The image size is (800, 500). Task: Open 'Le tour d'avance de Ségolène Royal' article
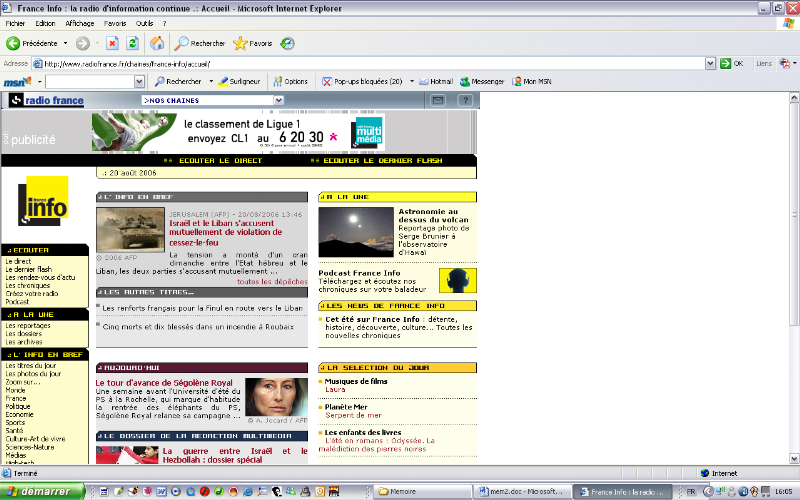click(164, 383)
